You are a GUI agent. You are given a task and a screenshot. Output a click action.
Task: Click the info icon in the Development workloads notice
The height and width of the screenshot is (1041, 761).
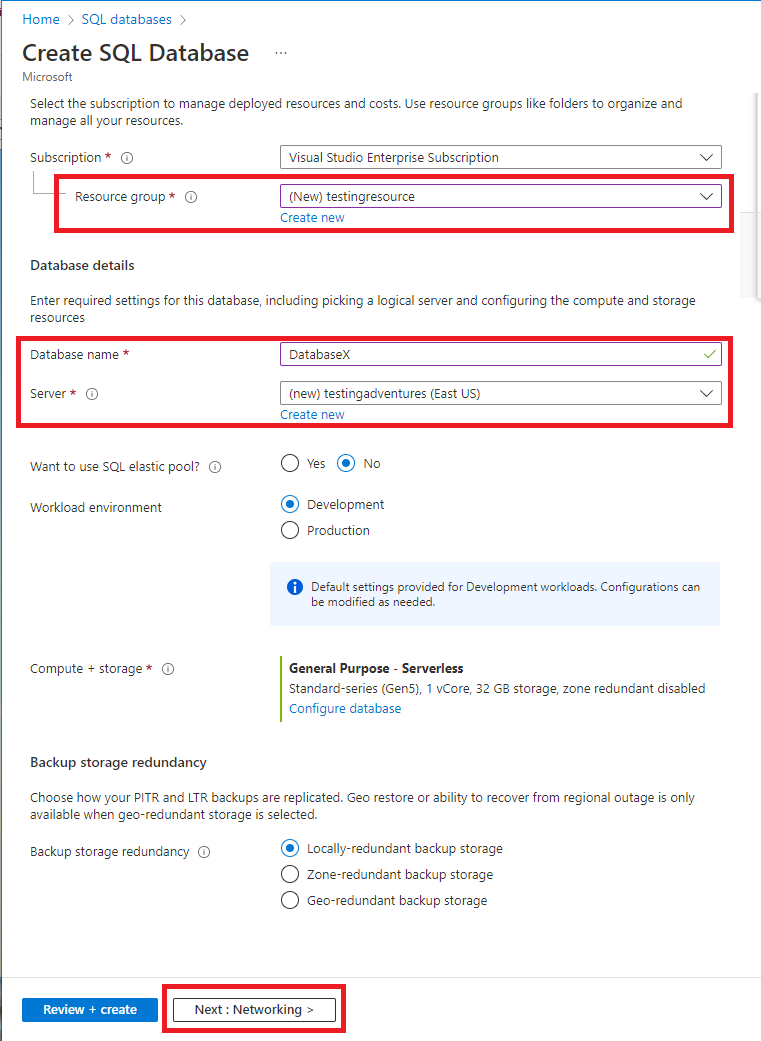pos(294,587)
